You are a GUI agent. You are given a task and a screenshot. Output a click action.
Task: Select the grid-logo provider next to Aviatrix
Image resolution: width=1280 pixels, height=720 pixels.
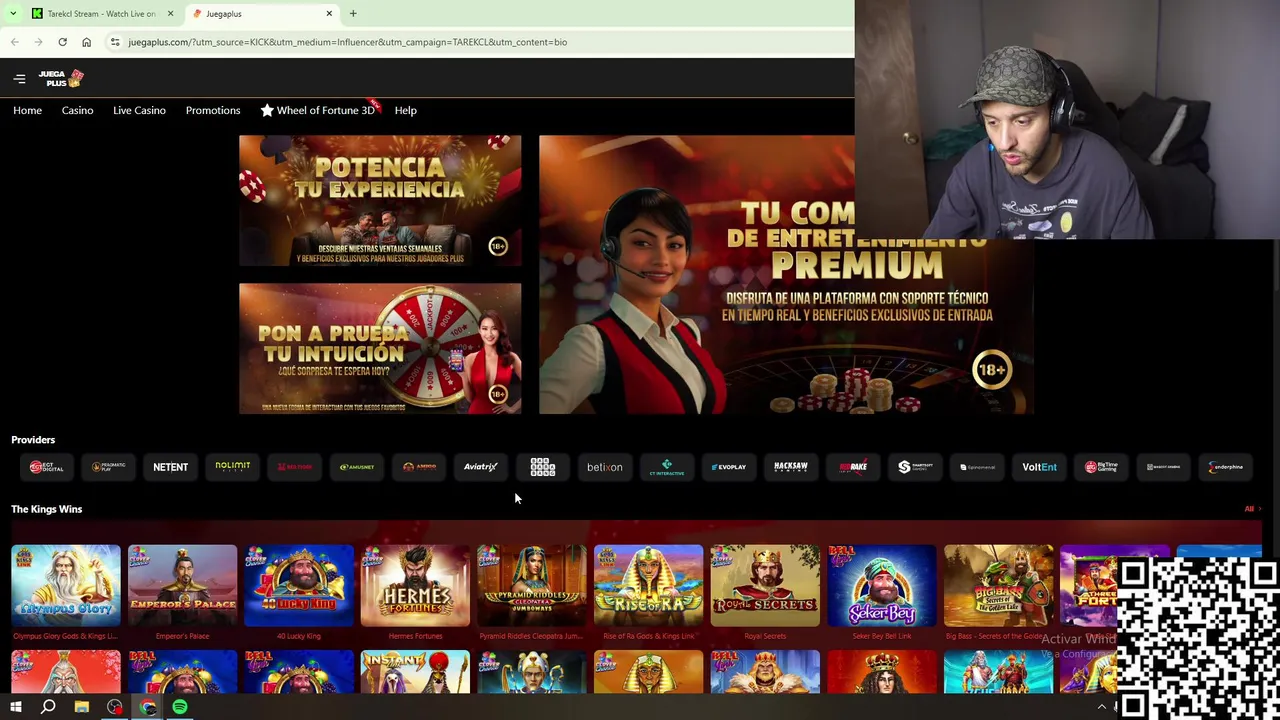(x=542, y=467)
